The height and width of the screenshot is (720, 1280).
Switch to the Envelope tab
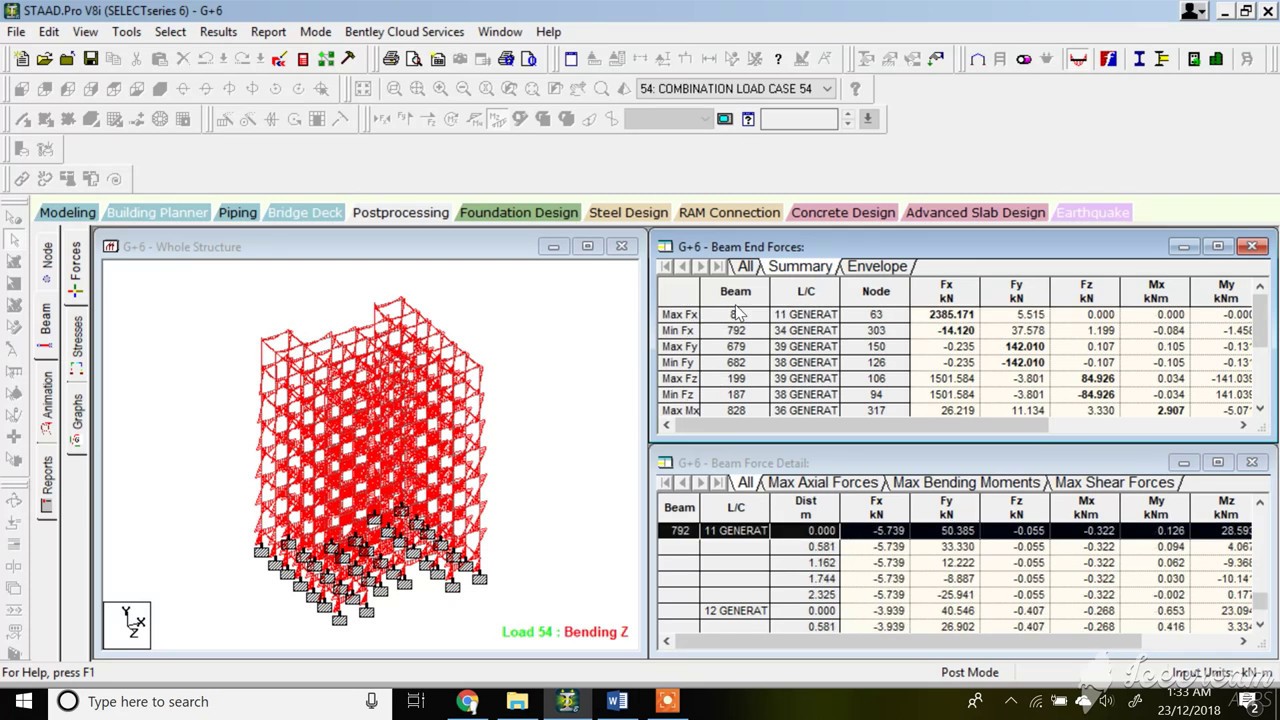877,266
